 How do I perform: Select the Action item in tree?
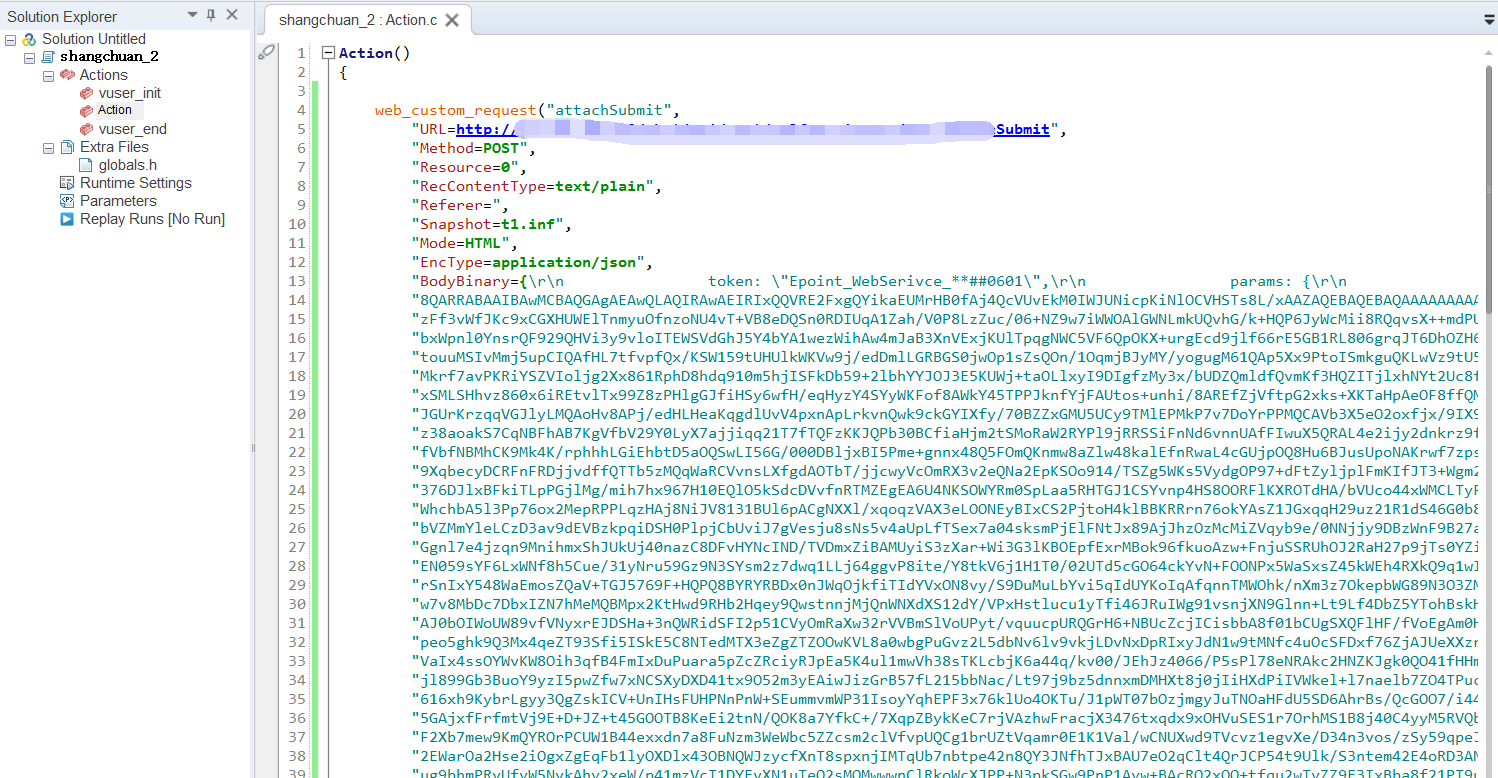point(115,110)
